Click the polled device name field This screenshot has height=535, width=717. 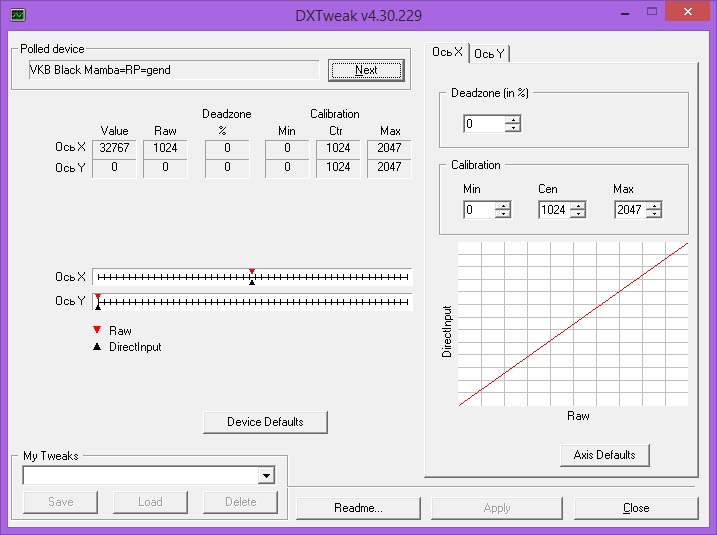[174, 70]
